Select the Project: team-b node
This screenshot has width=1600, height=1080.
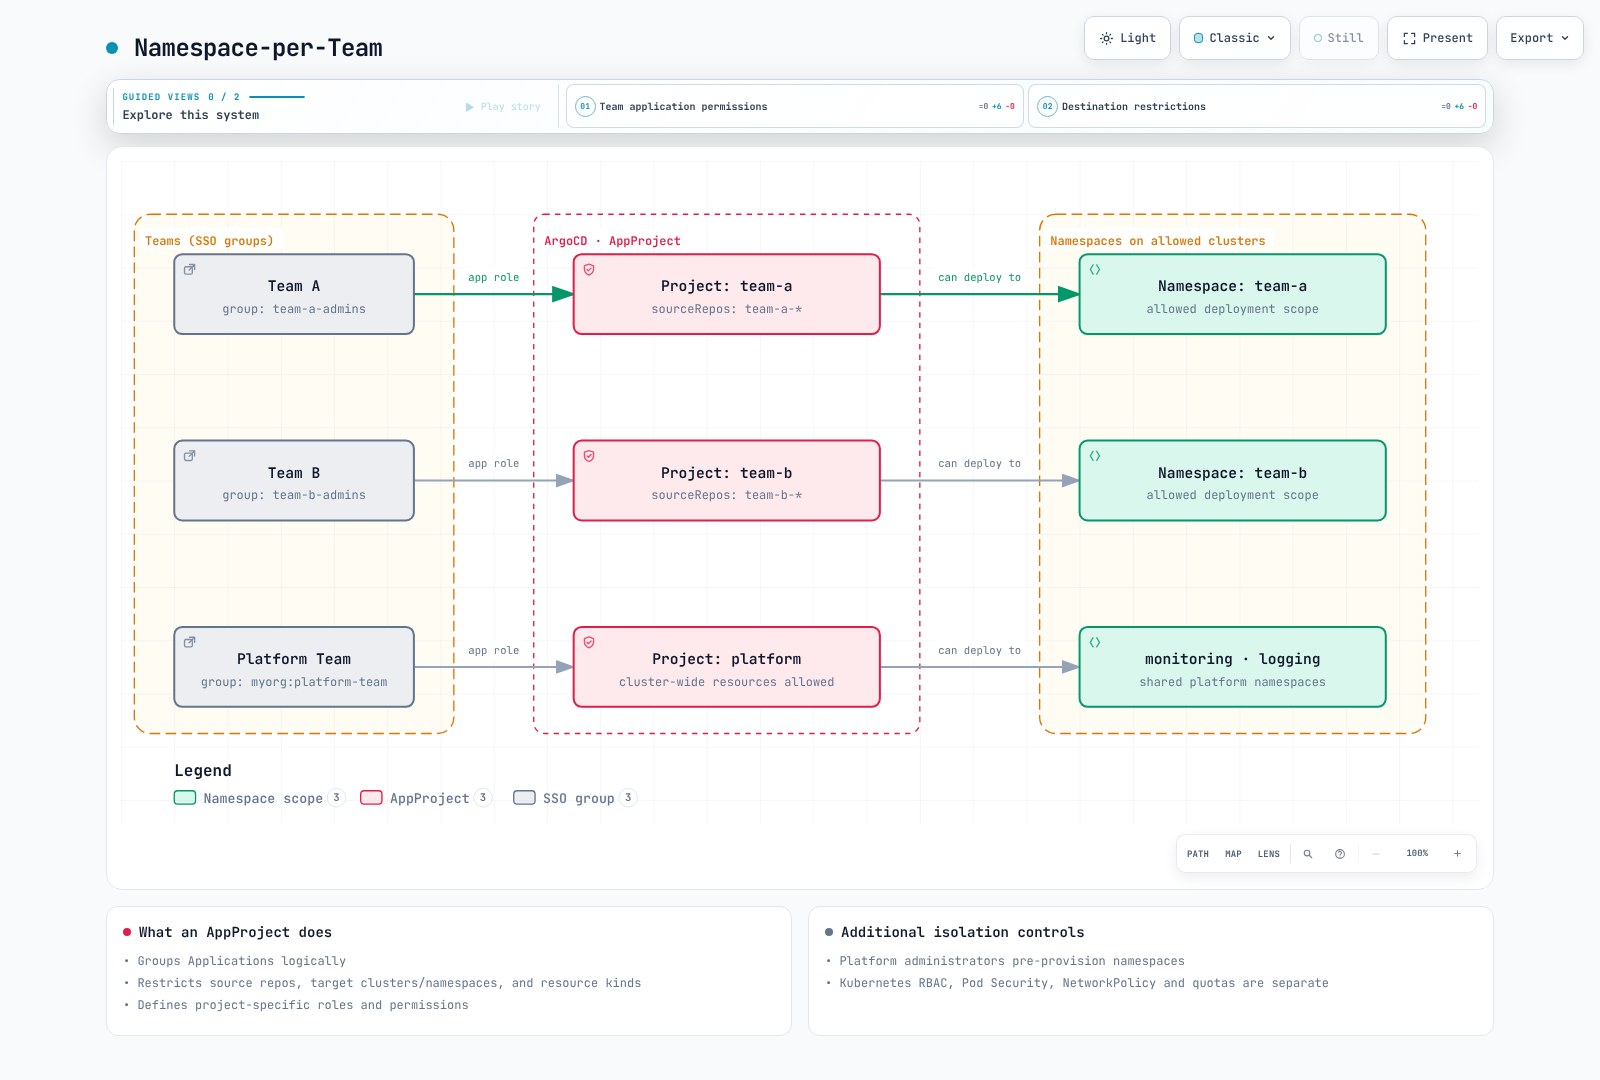coord(727,481)
